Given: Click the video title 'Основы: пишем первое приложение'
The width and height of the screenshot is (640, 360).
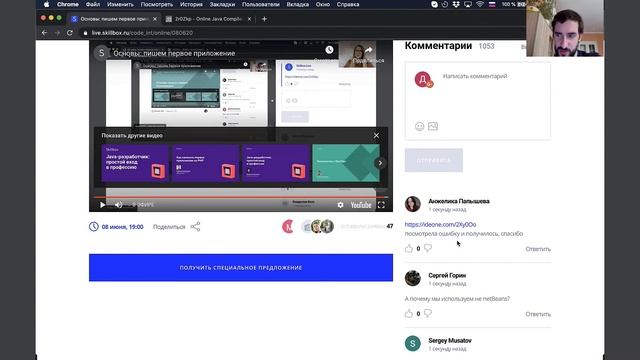Looking at the screenshot, I should [x=174, y=53].
